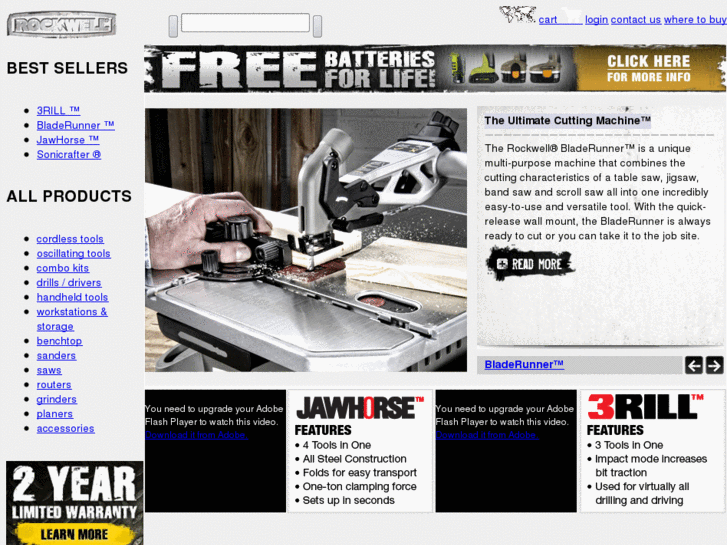Go to the benchtop category

[59, 341]
